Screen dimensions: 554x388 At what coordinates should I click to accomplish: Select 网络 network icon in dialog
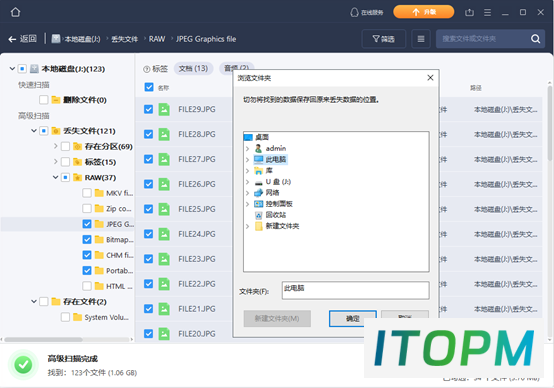pos(259,193)
